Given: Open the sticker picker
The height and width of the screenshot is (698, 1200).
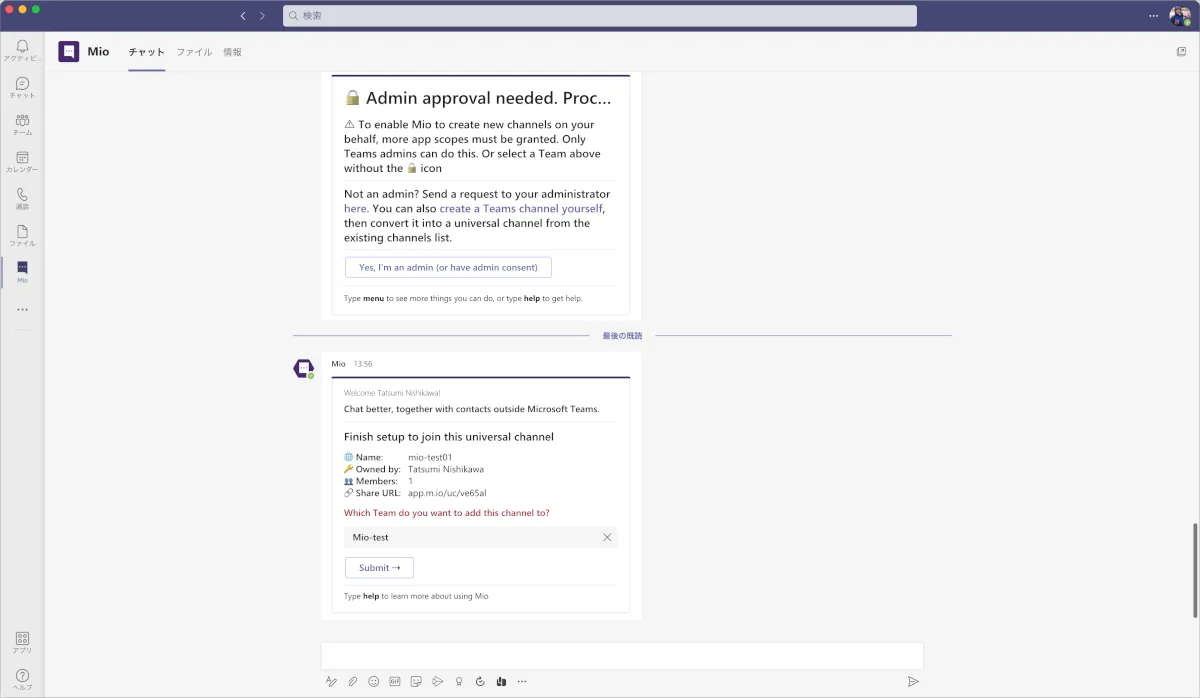Looking at the screenshot, I should click(x=416, y=682).
